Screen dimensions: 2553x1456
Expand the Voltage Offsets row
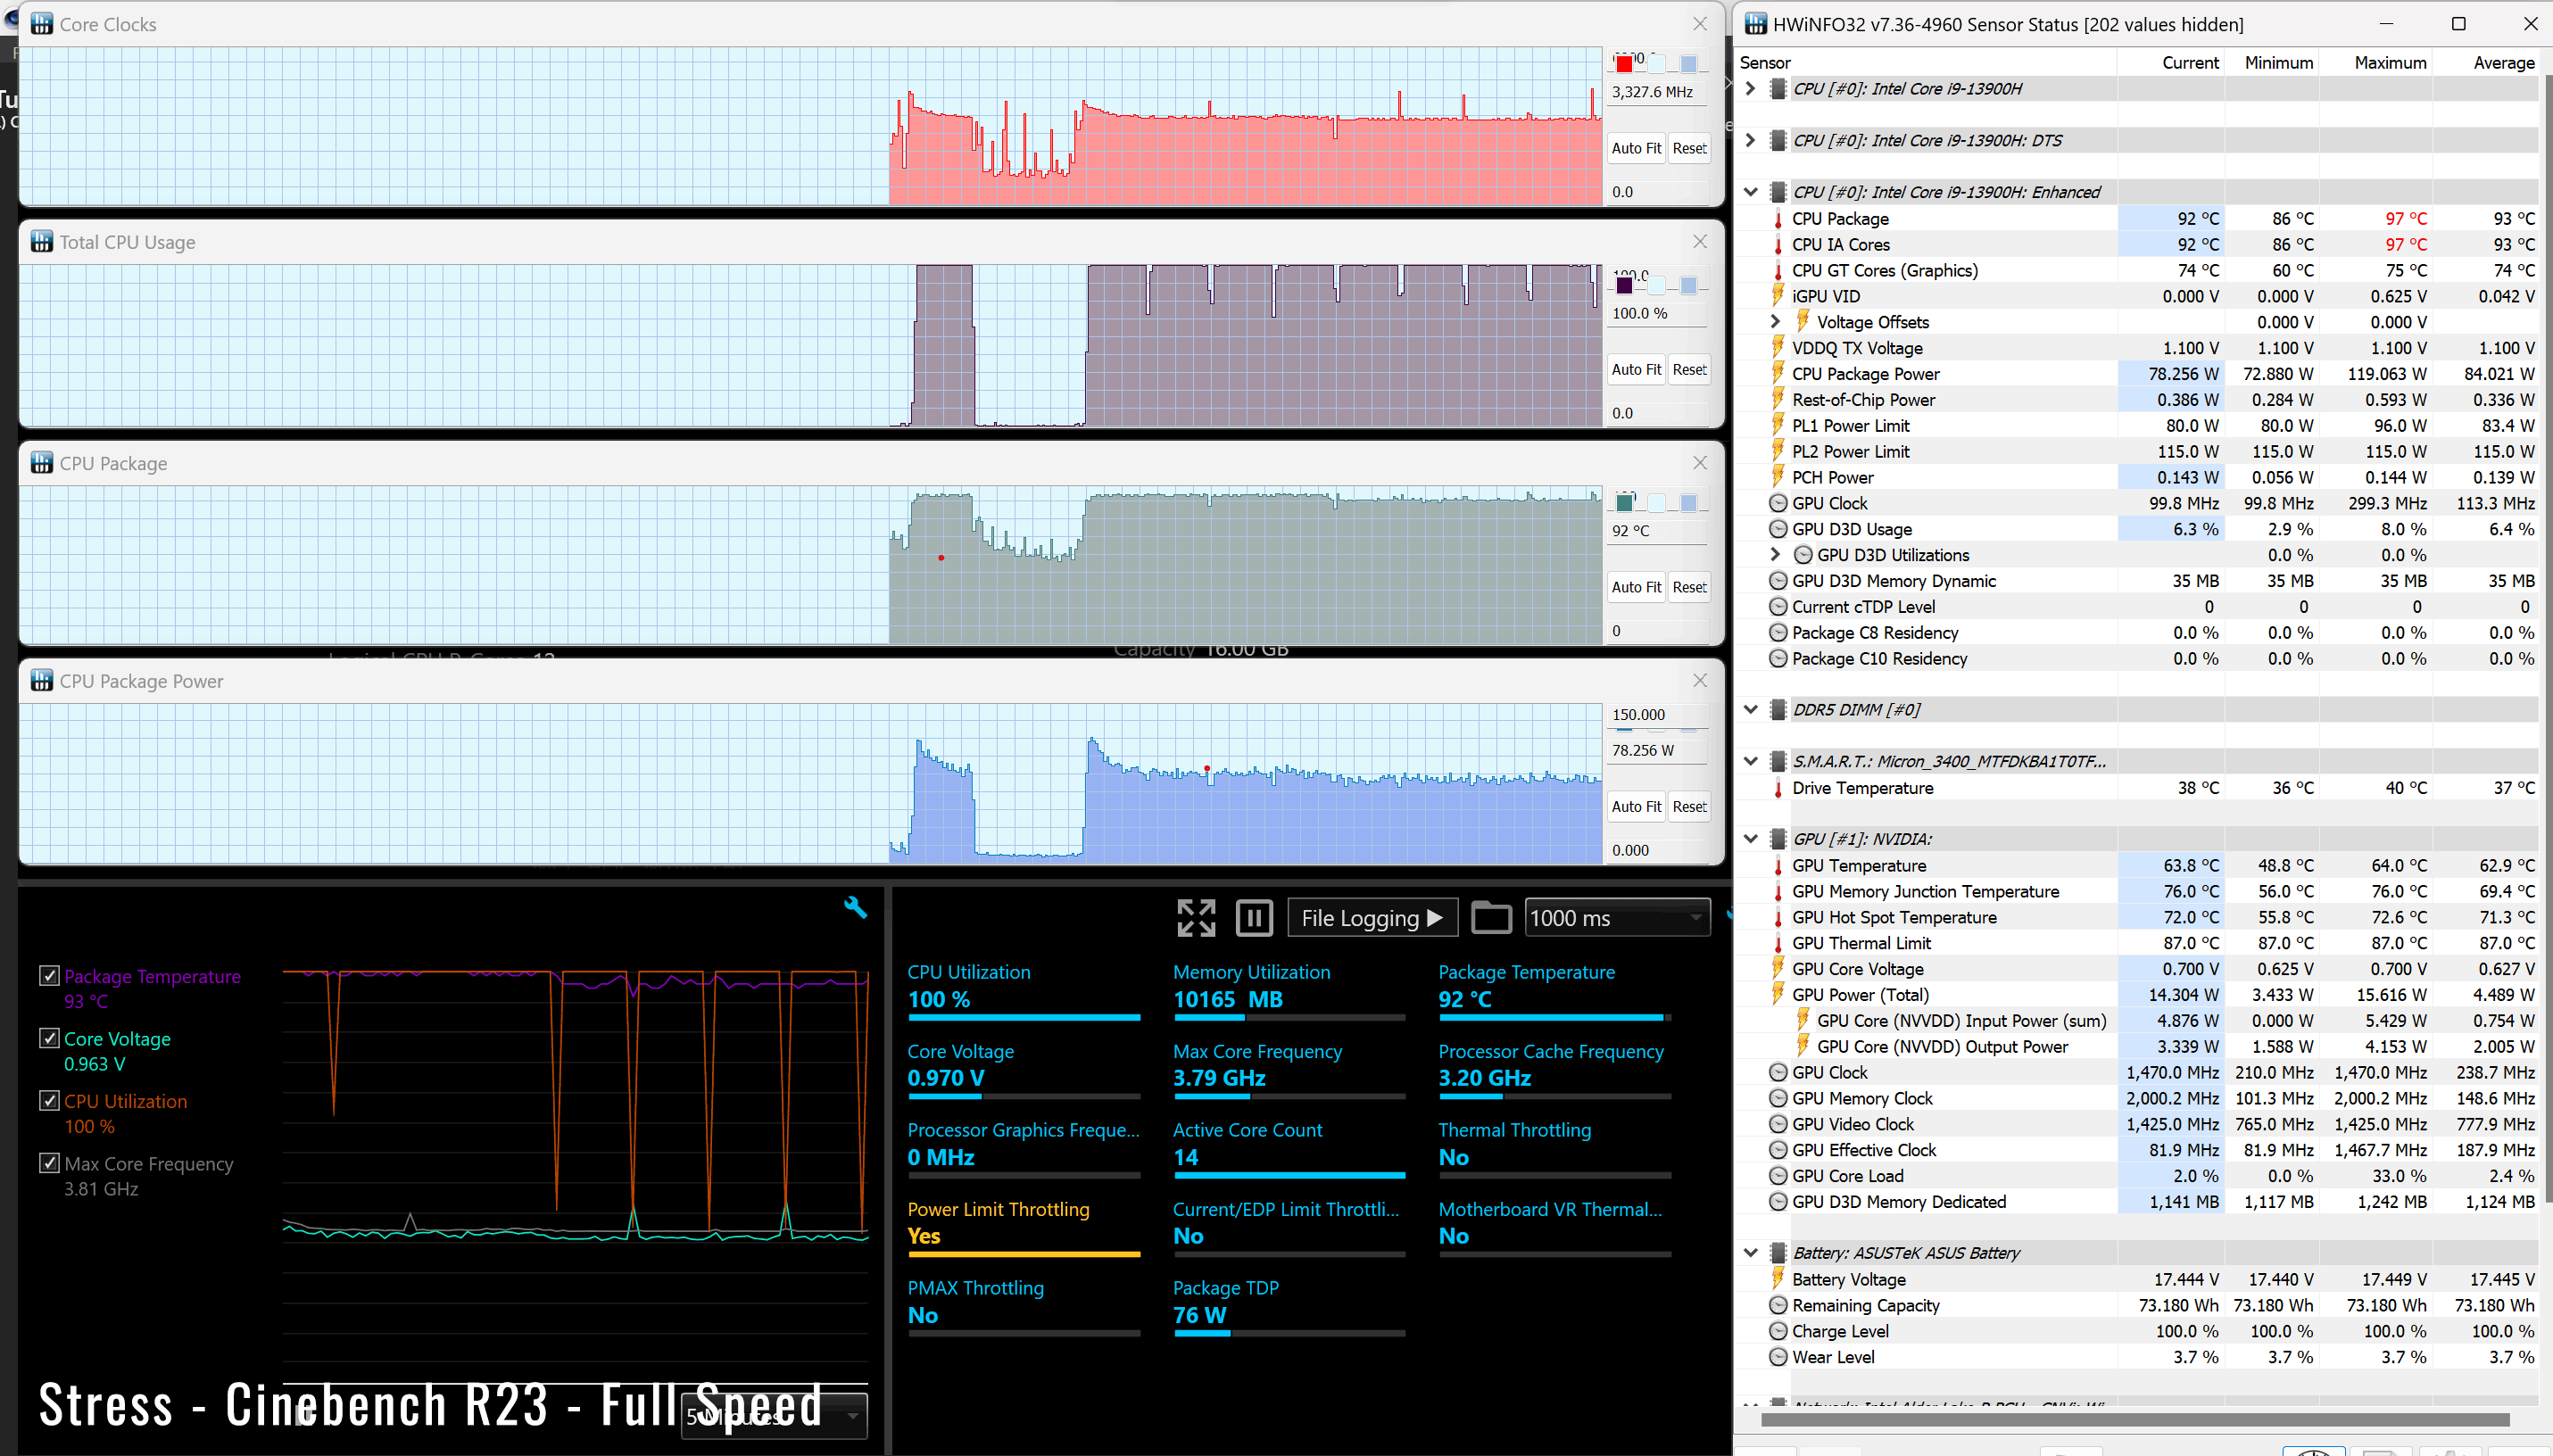click(x=1775, y=322)
